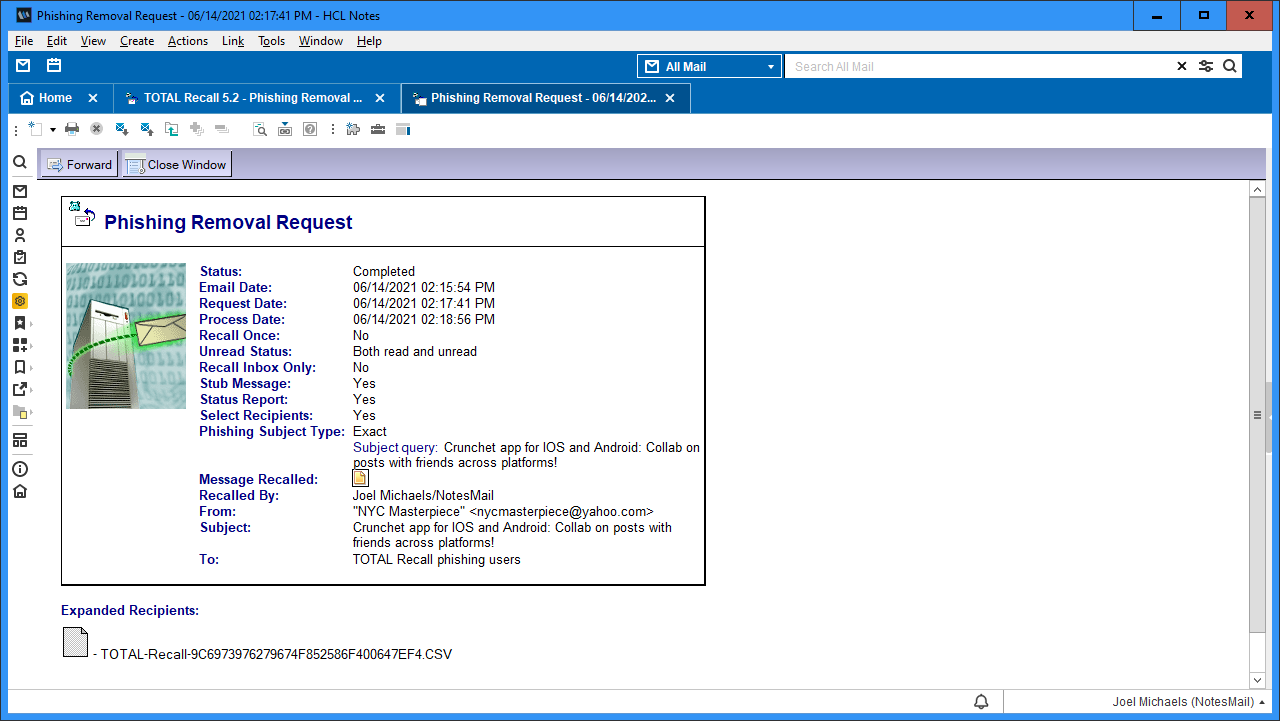Open the Message Recalled document icon
The image size is (1280, 721).
pos(360,478)
